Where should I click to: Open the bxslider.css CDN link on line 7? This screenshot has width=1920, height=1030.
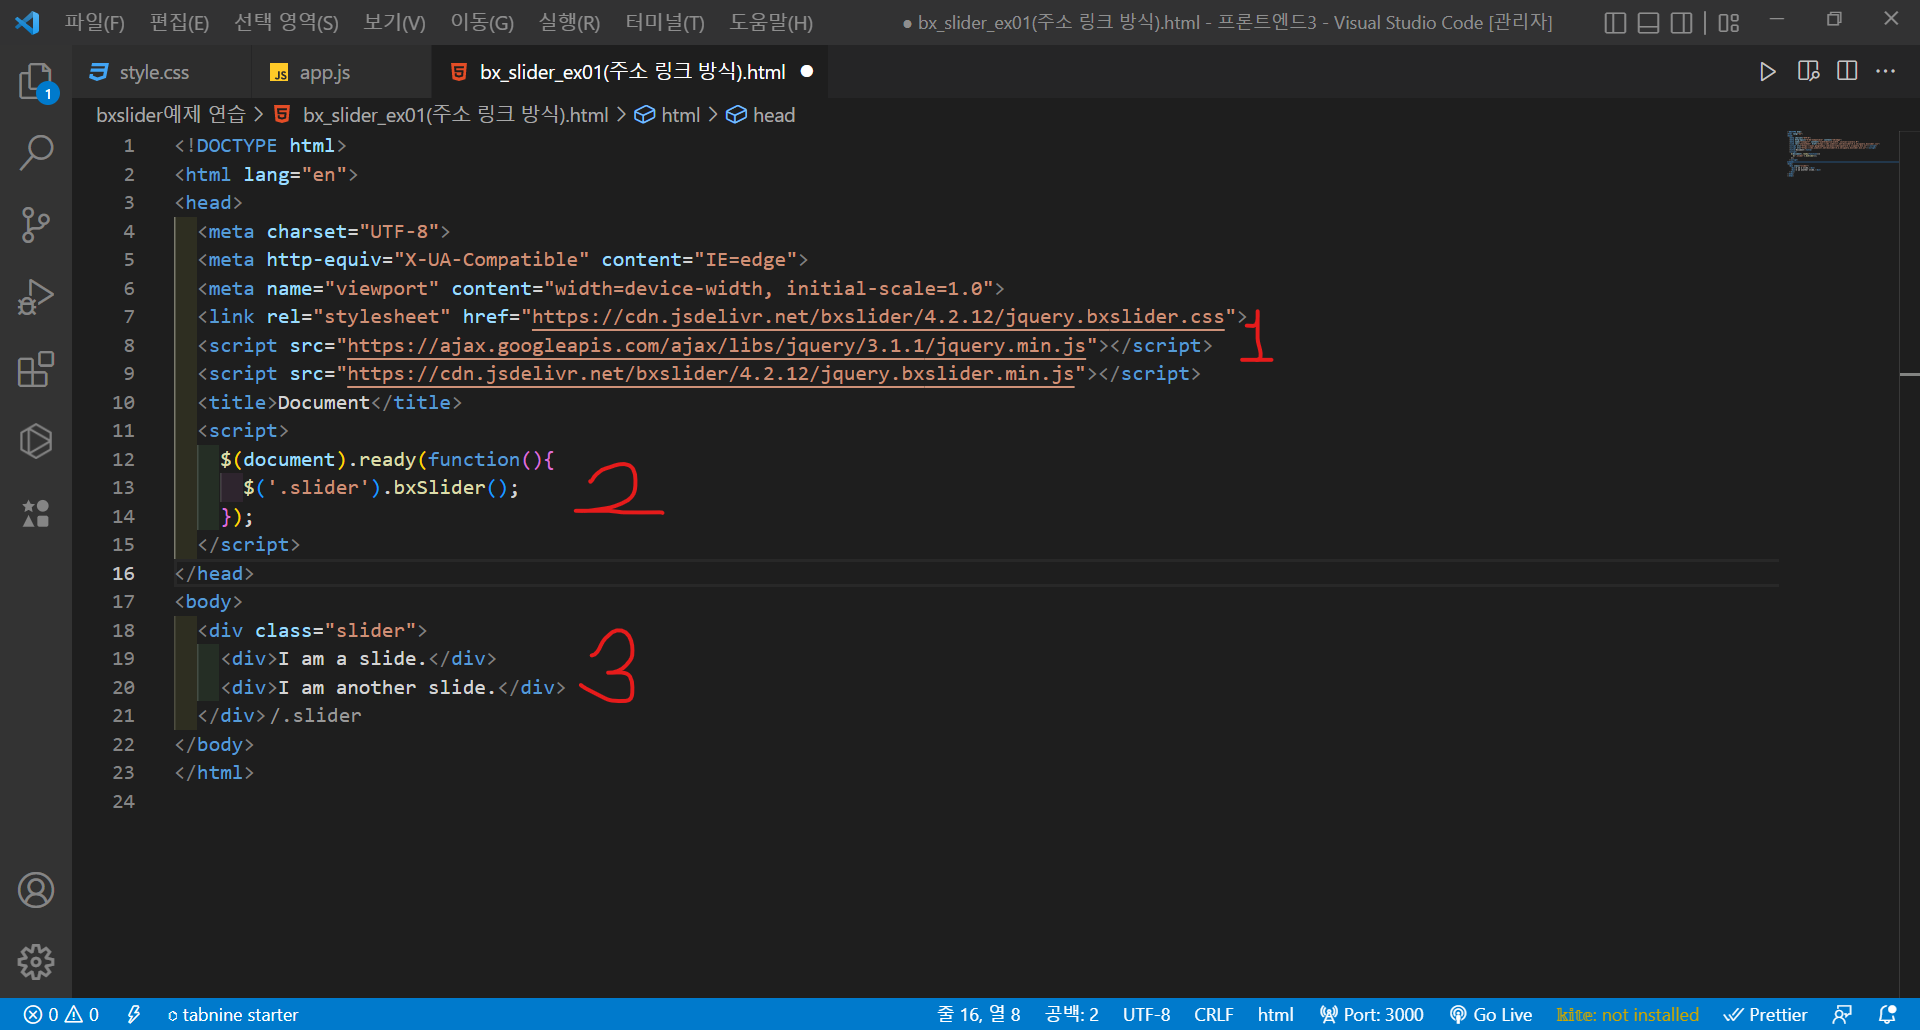click(878, 317)
